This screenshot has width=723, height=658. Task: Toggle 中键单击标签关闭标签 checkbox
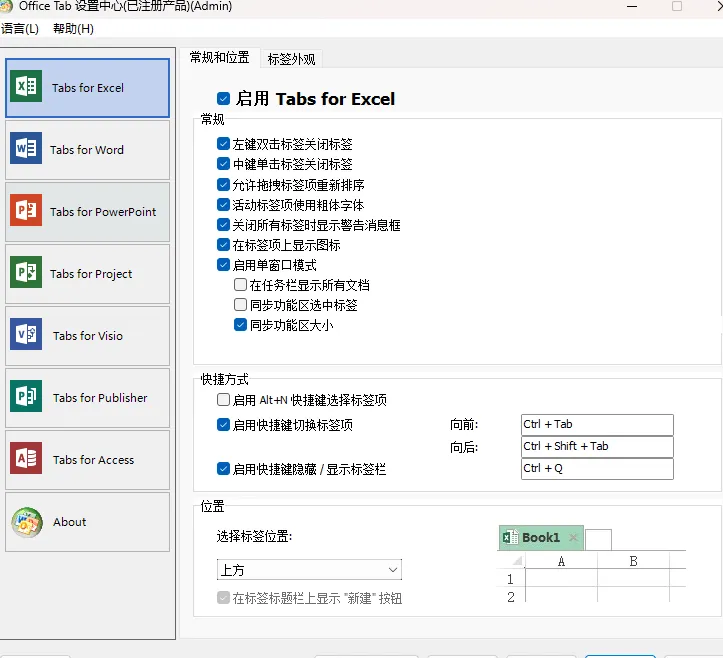tap(223, 164)
